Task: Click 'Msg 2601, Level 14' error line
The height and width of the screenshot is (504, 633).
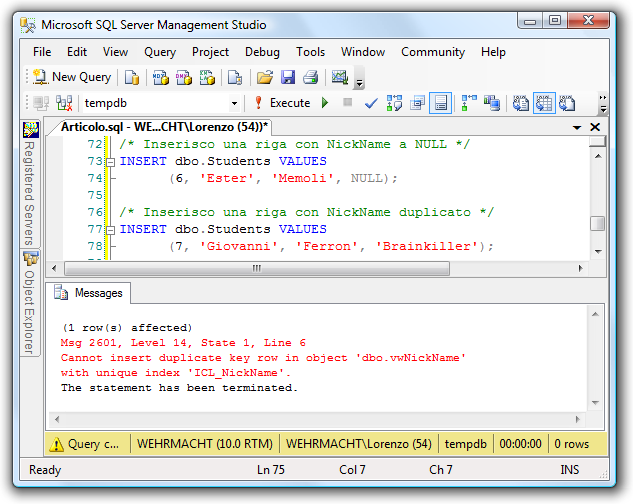Action: point(183,343)
